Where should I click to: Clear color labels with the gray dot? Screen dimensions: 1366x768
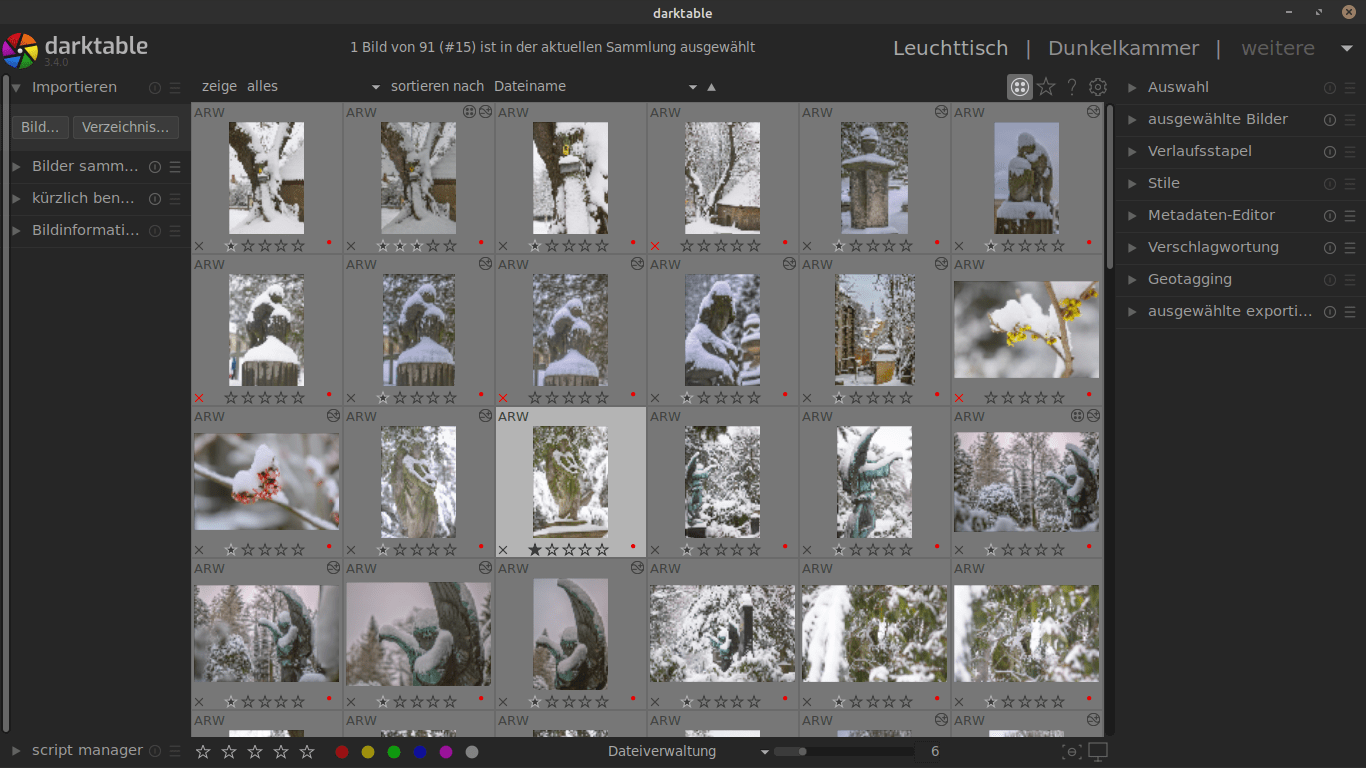click(x=472, y=752)
